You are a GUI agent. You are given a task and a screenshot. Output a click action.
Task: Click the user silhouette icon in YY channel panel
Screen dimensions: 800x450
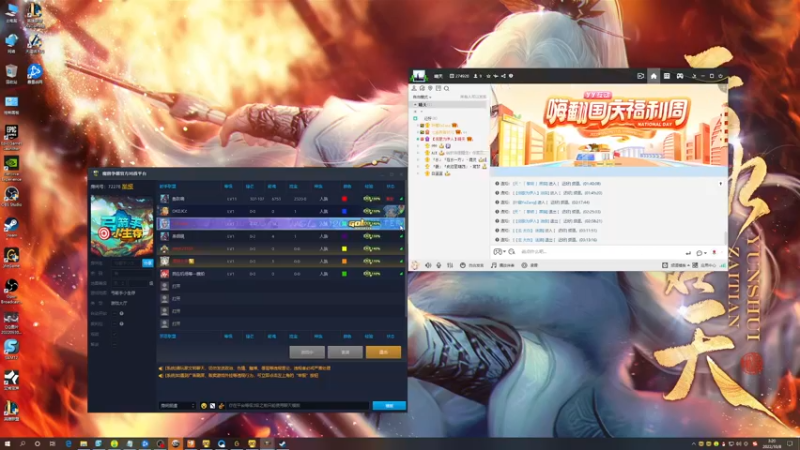point(414,88)
